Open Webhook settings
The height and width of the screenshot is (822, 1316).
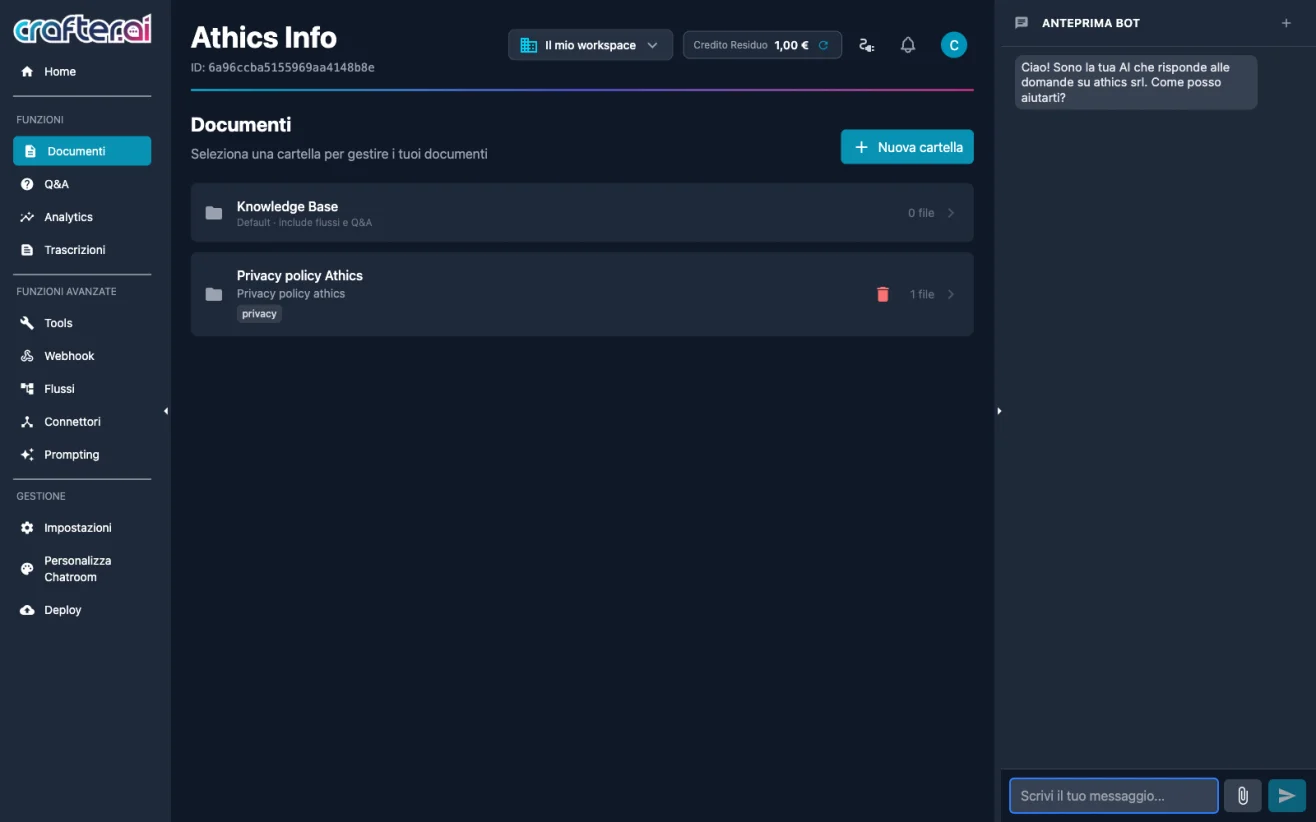point(82,356)
